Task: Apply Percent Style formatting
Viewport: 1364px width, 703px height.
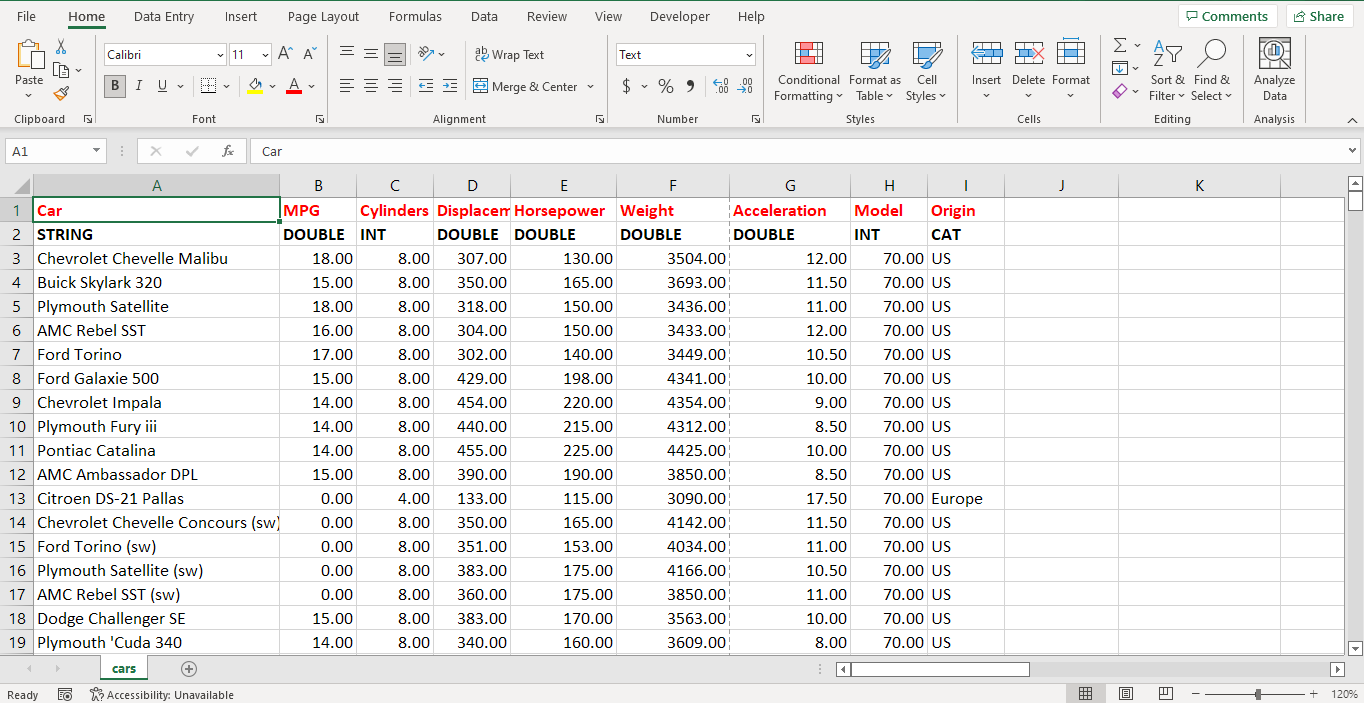Action: (666, 87)
